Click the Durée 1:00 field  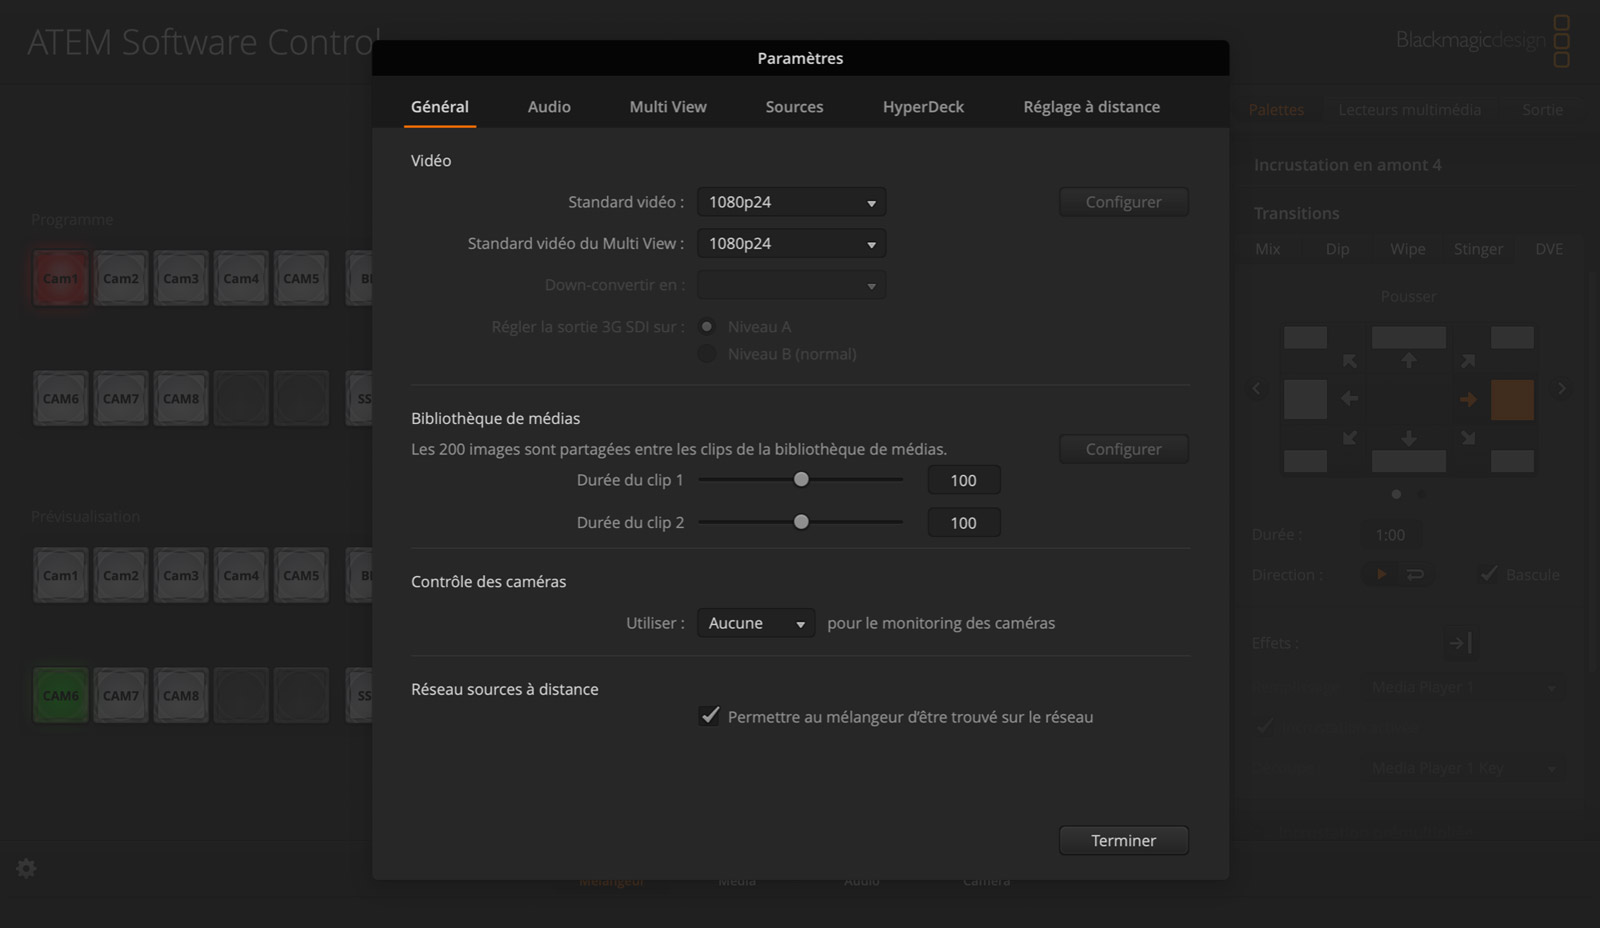click(x=1390, y=535)
